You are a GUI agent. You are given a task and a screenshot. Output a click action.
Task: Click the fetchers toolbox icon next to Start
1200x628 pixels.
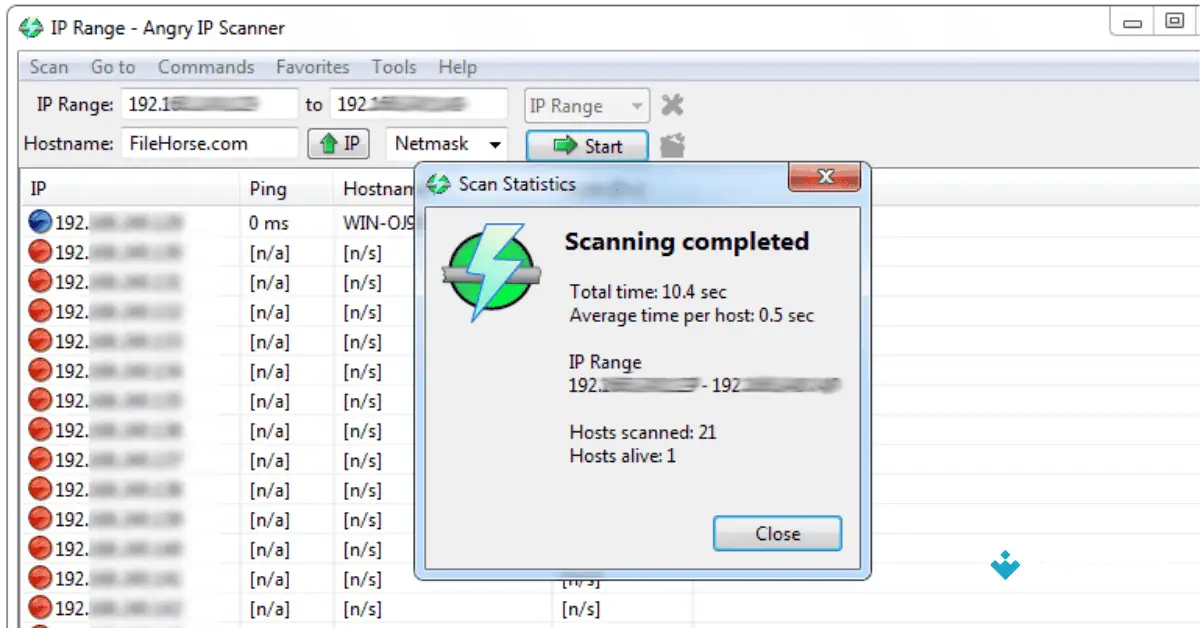pyautogui.click(x=671, y=145)
